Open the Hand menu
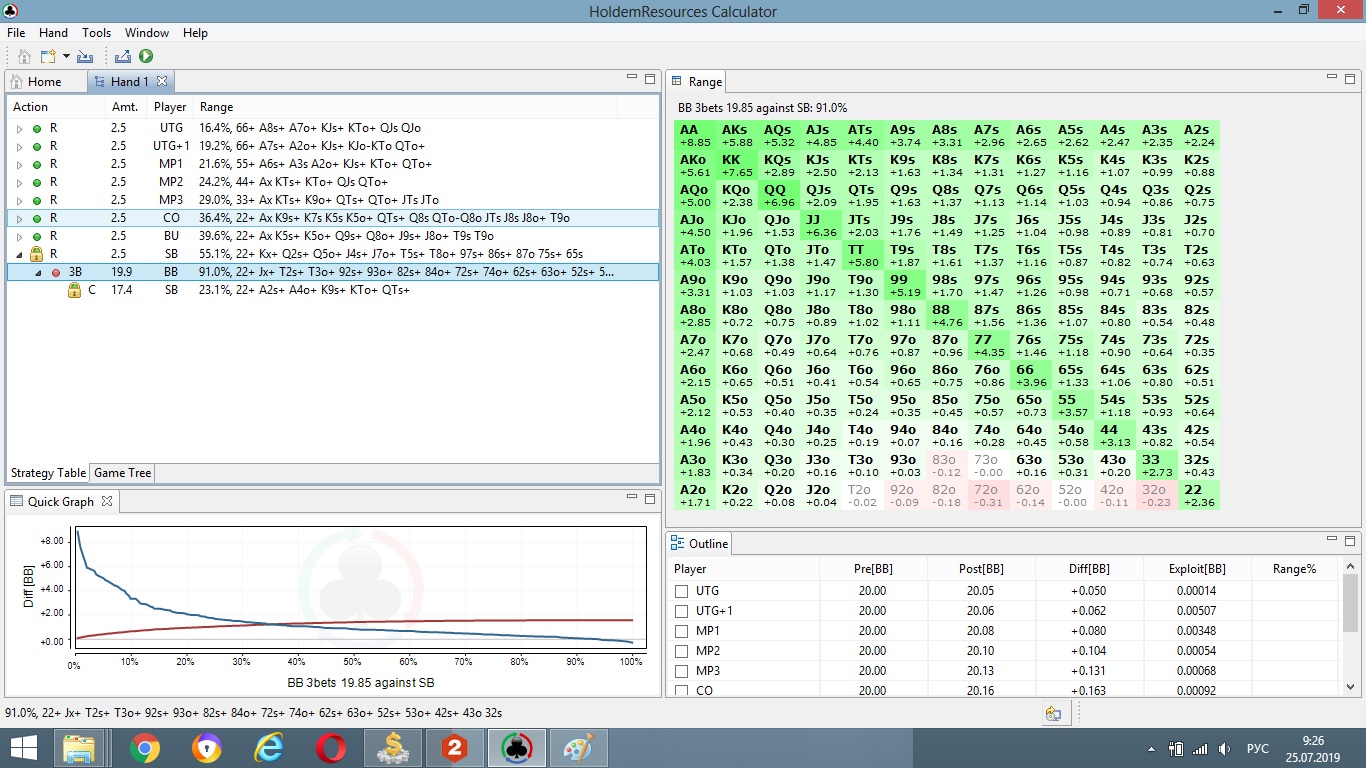The image size is (1366, 768). click(x=53, y=33)
